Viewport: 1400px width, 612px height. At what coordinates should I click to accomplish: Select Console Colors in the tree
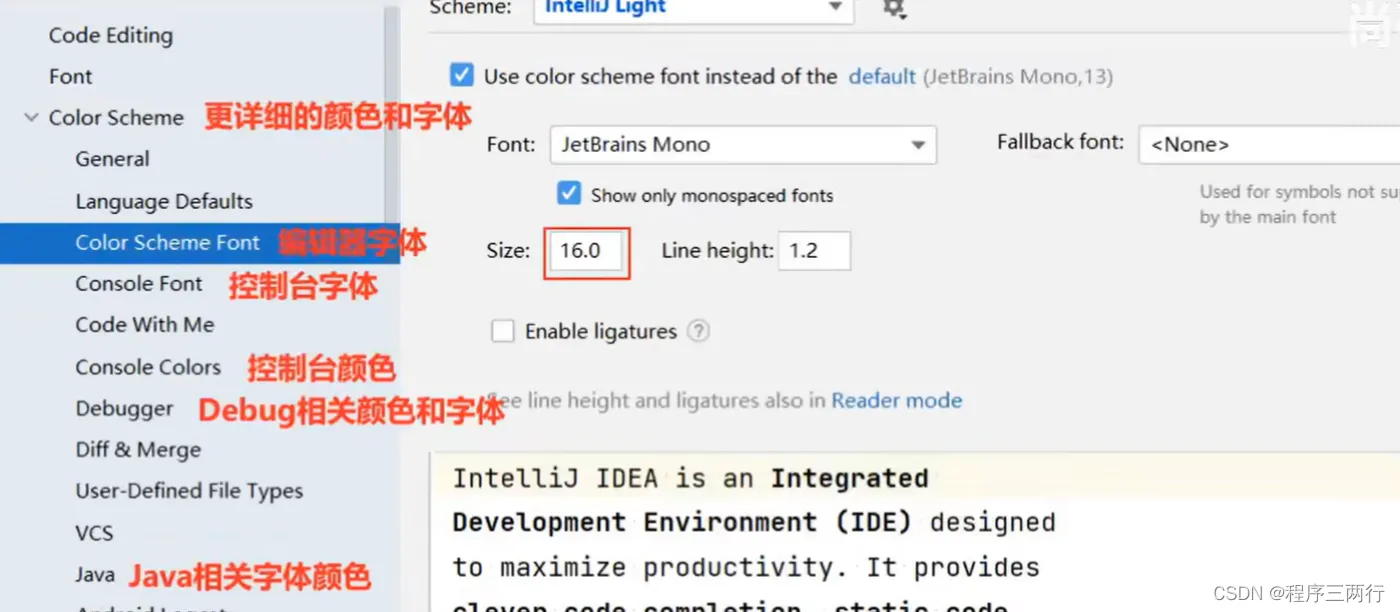click(x=148, y=367)
